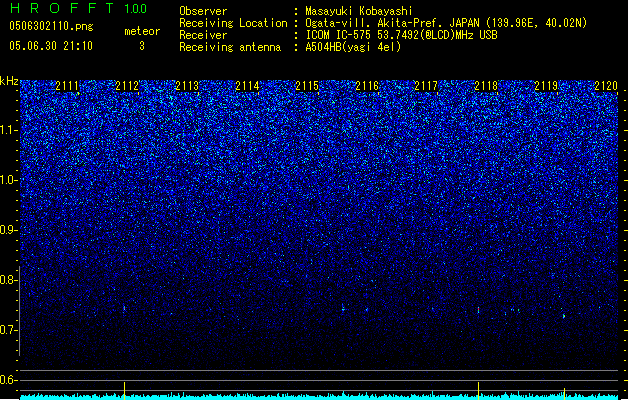Click the Receiving Location label
The width and height of the screenshot is (629, 400).
click(233, 23)
